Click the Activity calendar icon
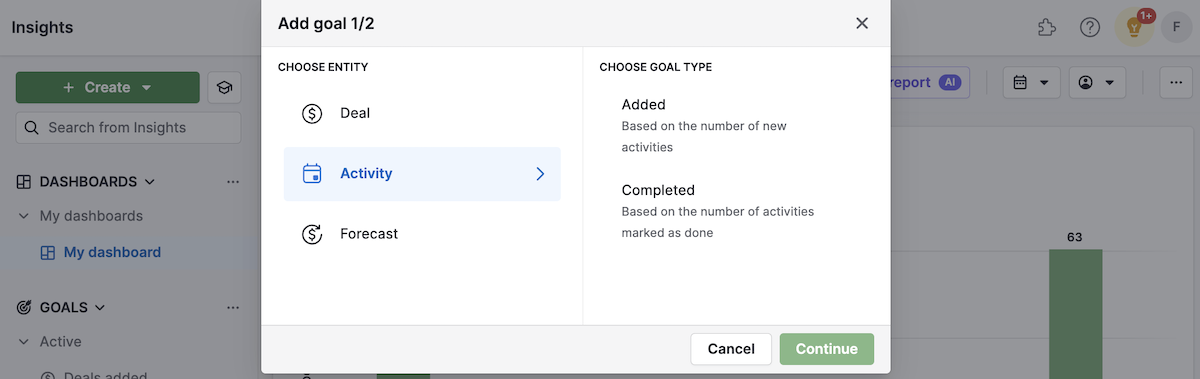Image resolution: width=1200 pixels, height=379 pixels. tap(312, 173)
